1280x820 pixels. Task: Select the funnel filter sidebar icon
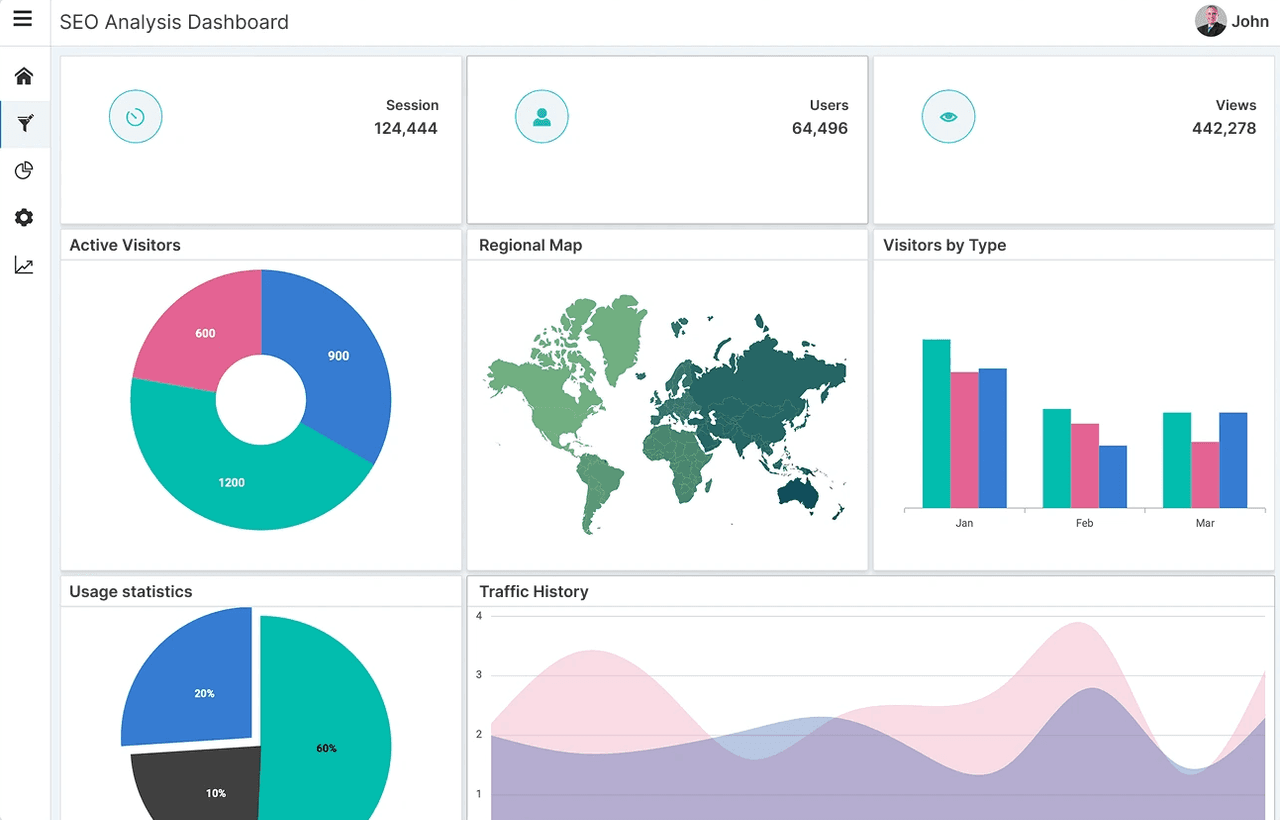(x=25, y=124)
